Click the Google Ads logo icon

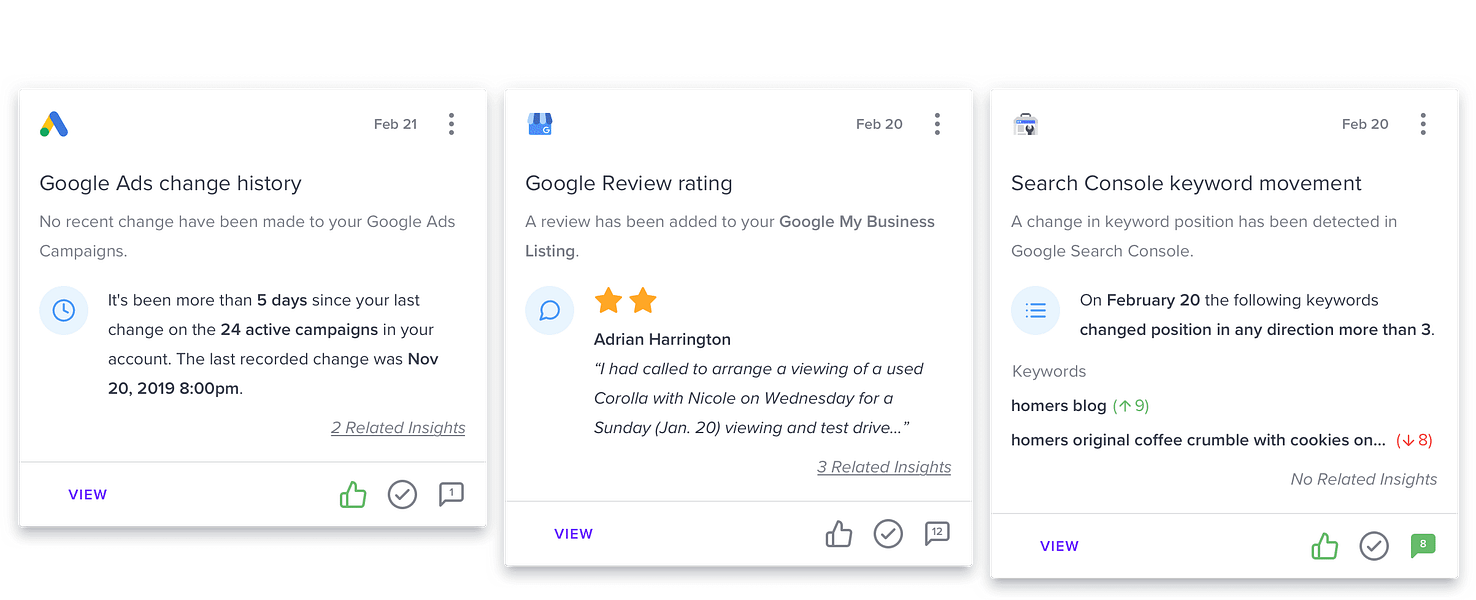tap(54, 124)
